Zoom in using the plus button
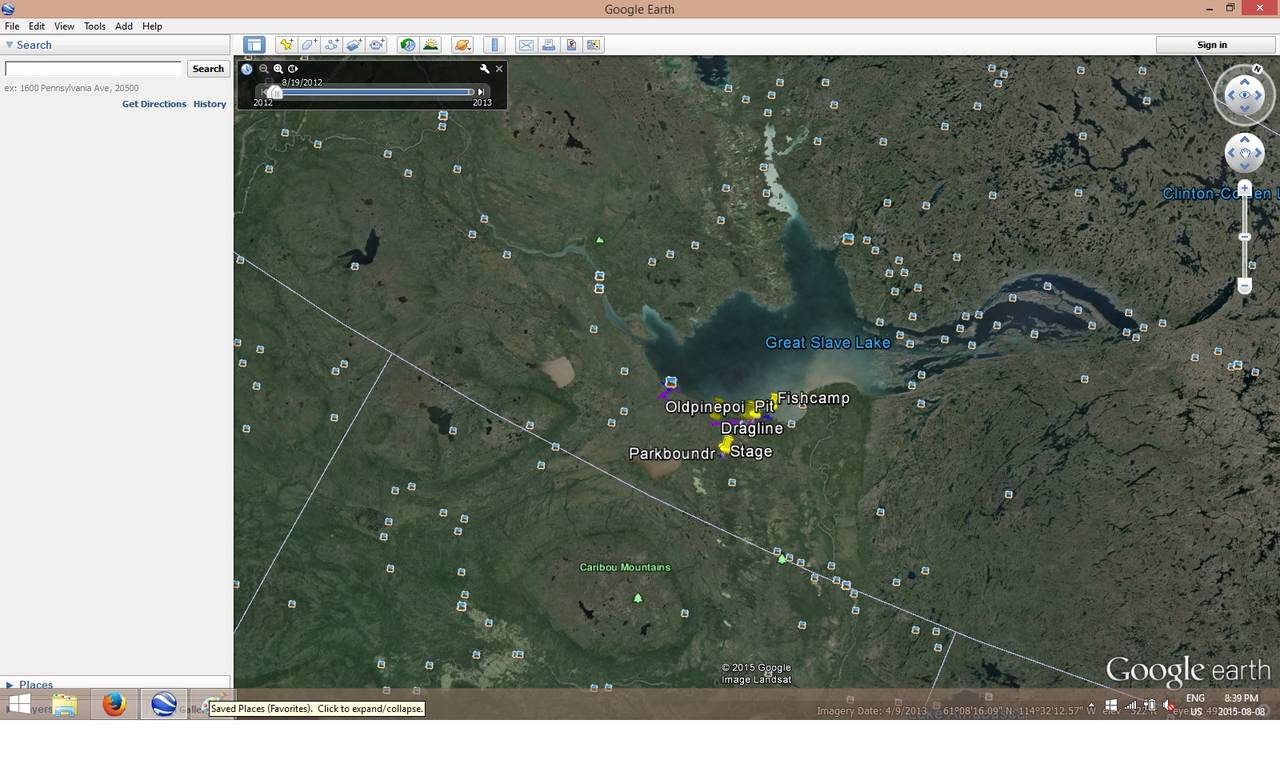The image size is (1280, 784). [x=1245, y=189]
